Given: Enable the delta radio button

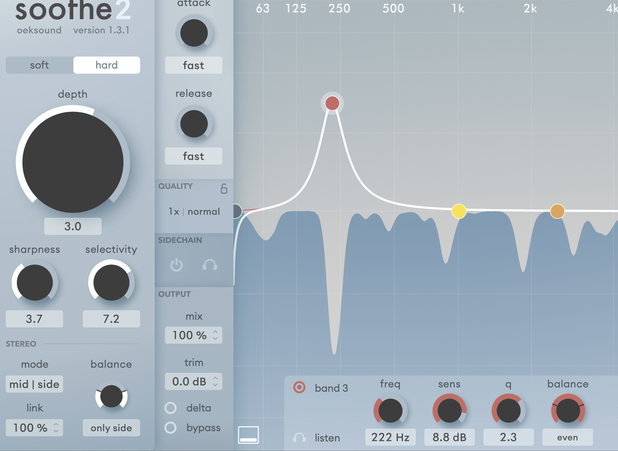Looking at the screenshot, I should [171, 408].
